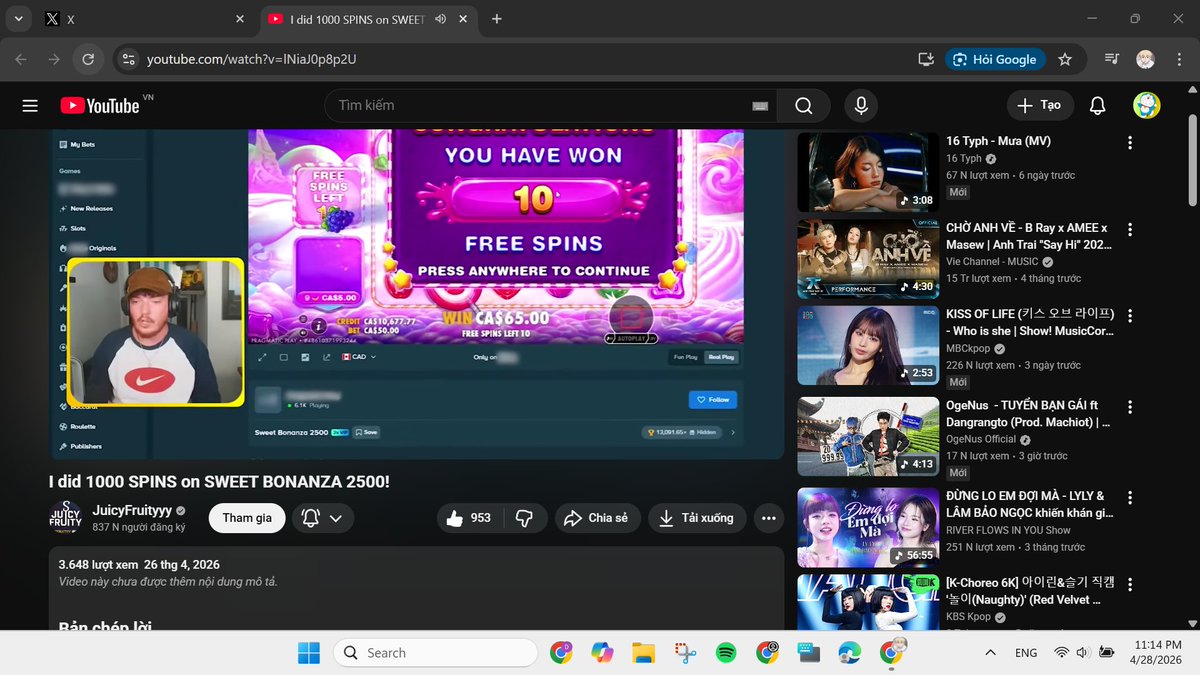Open KISS OF LIFE Who is she thumbnail
Image resolution: width=1200 pixels, height=675 pixels.
click(x=869, y=345)
